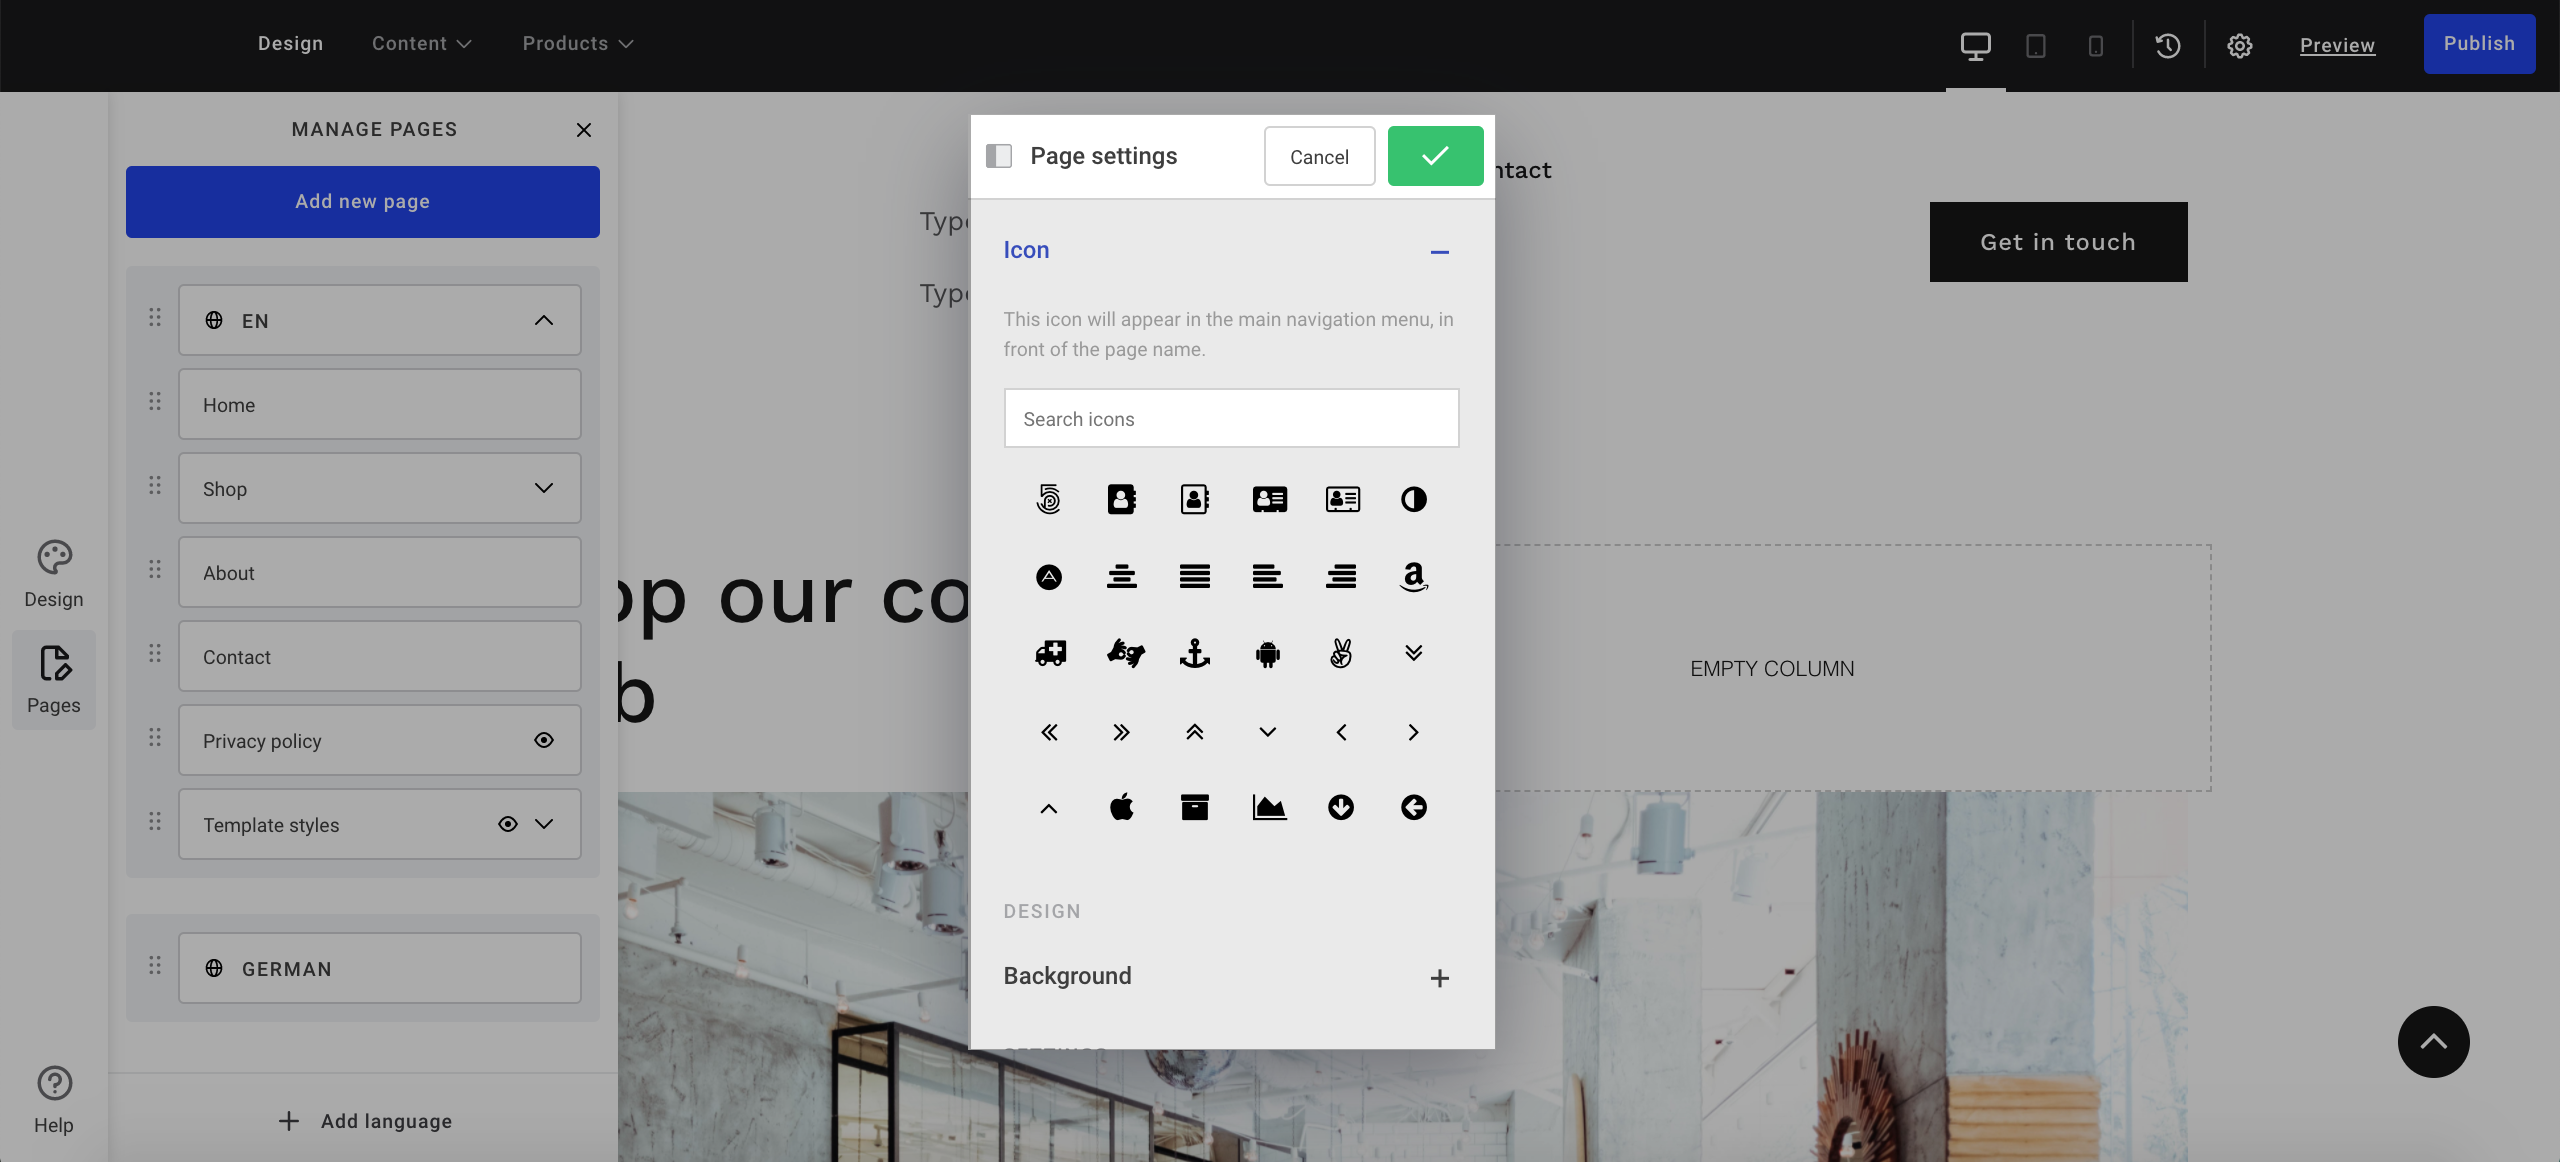
Task: Select the single angle left icon
Action: coord(1341,732)
